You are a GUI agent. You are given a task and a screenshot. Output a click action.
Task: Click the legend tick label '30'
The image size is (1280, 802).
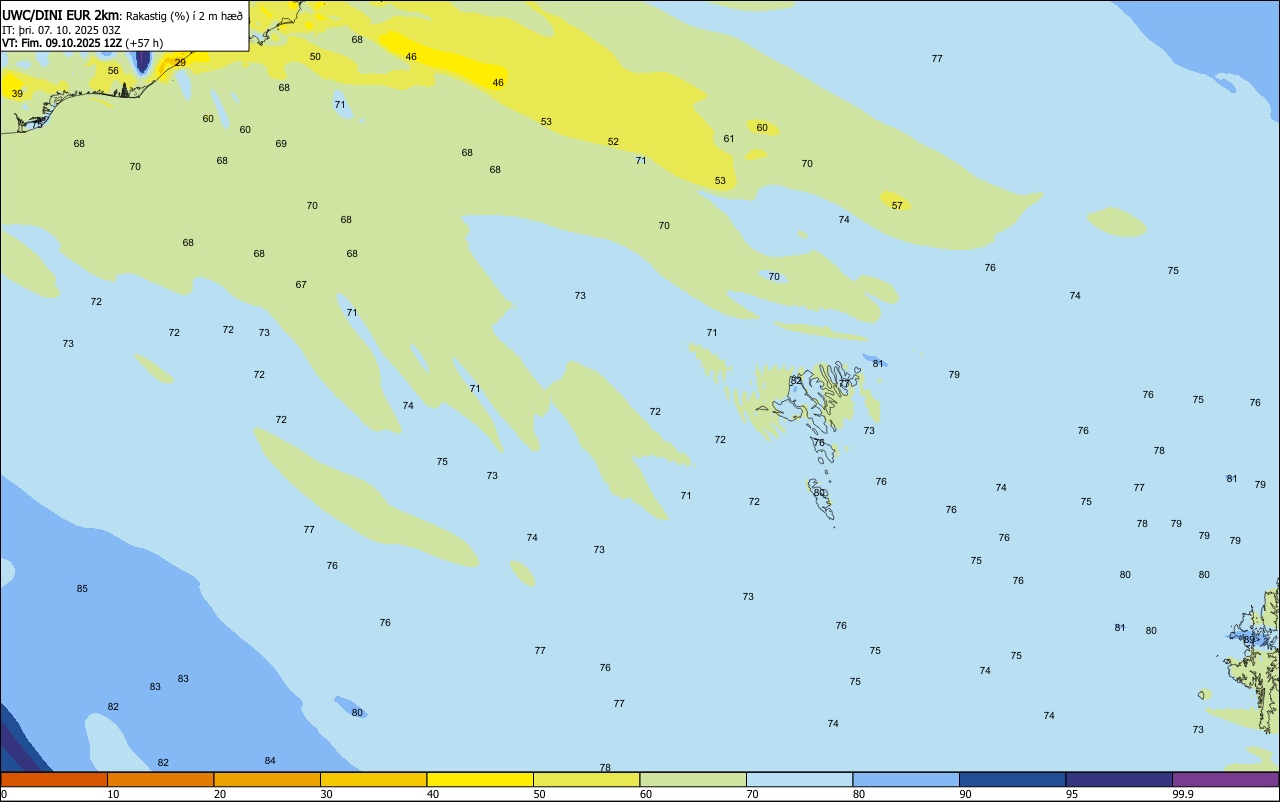[x=326, y=794]
